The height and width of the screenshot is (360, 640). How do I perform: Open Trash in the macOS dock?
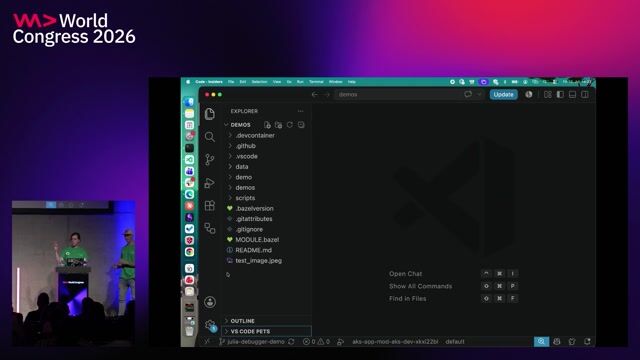(x=189, y=331)
